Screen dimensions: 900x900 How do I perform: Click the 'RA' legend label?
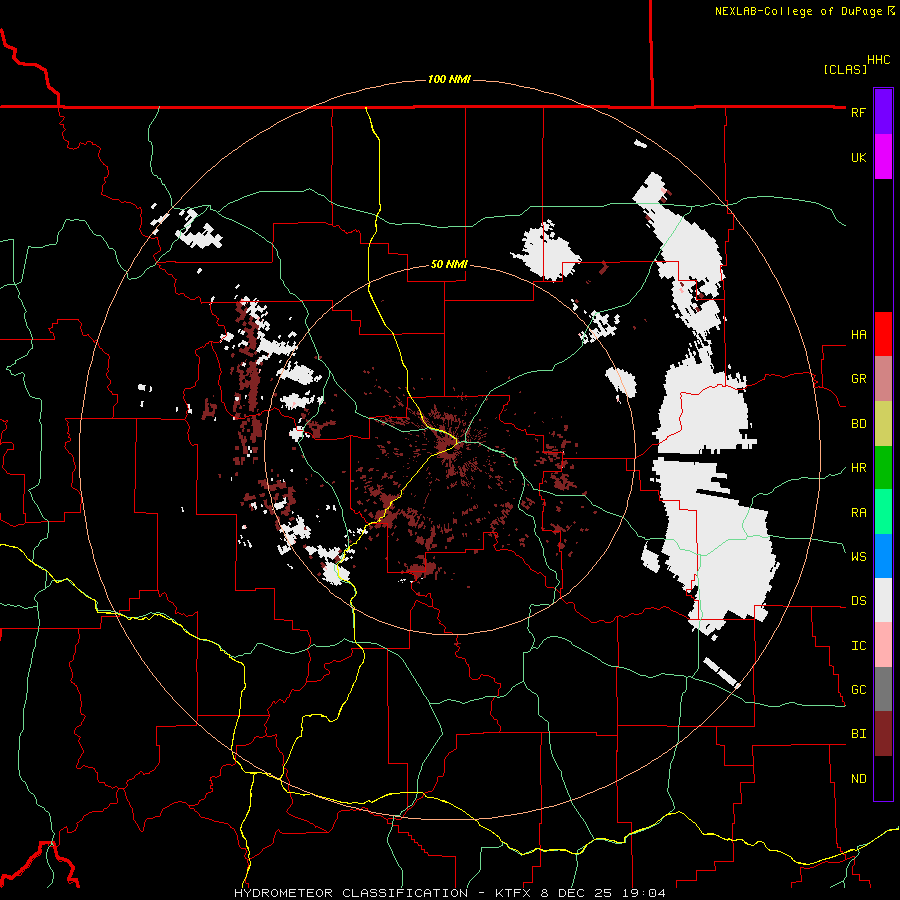click(x=858, y=513)
